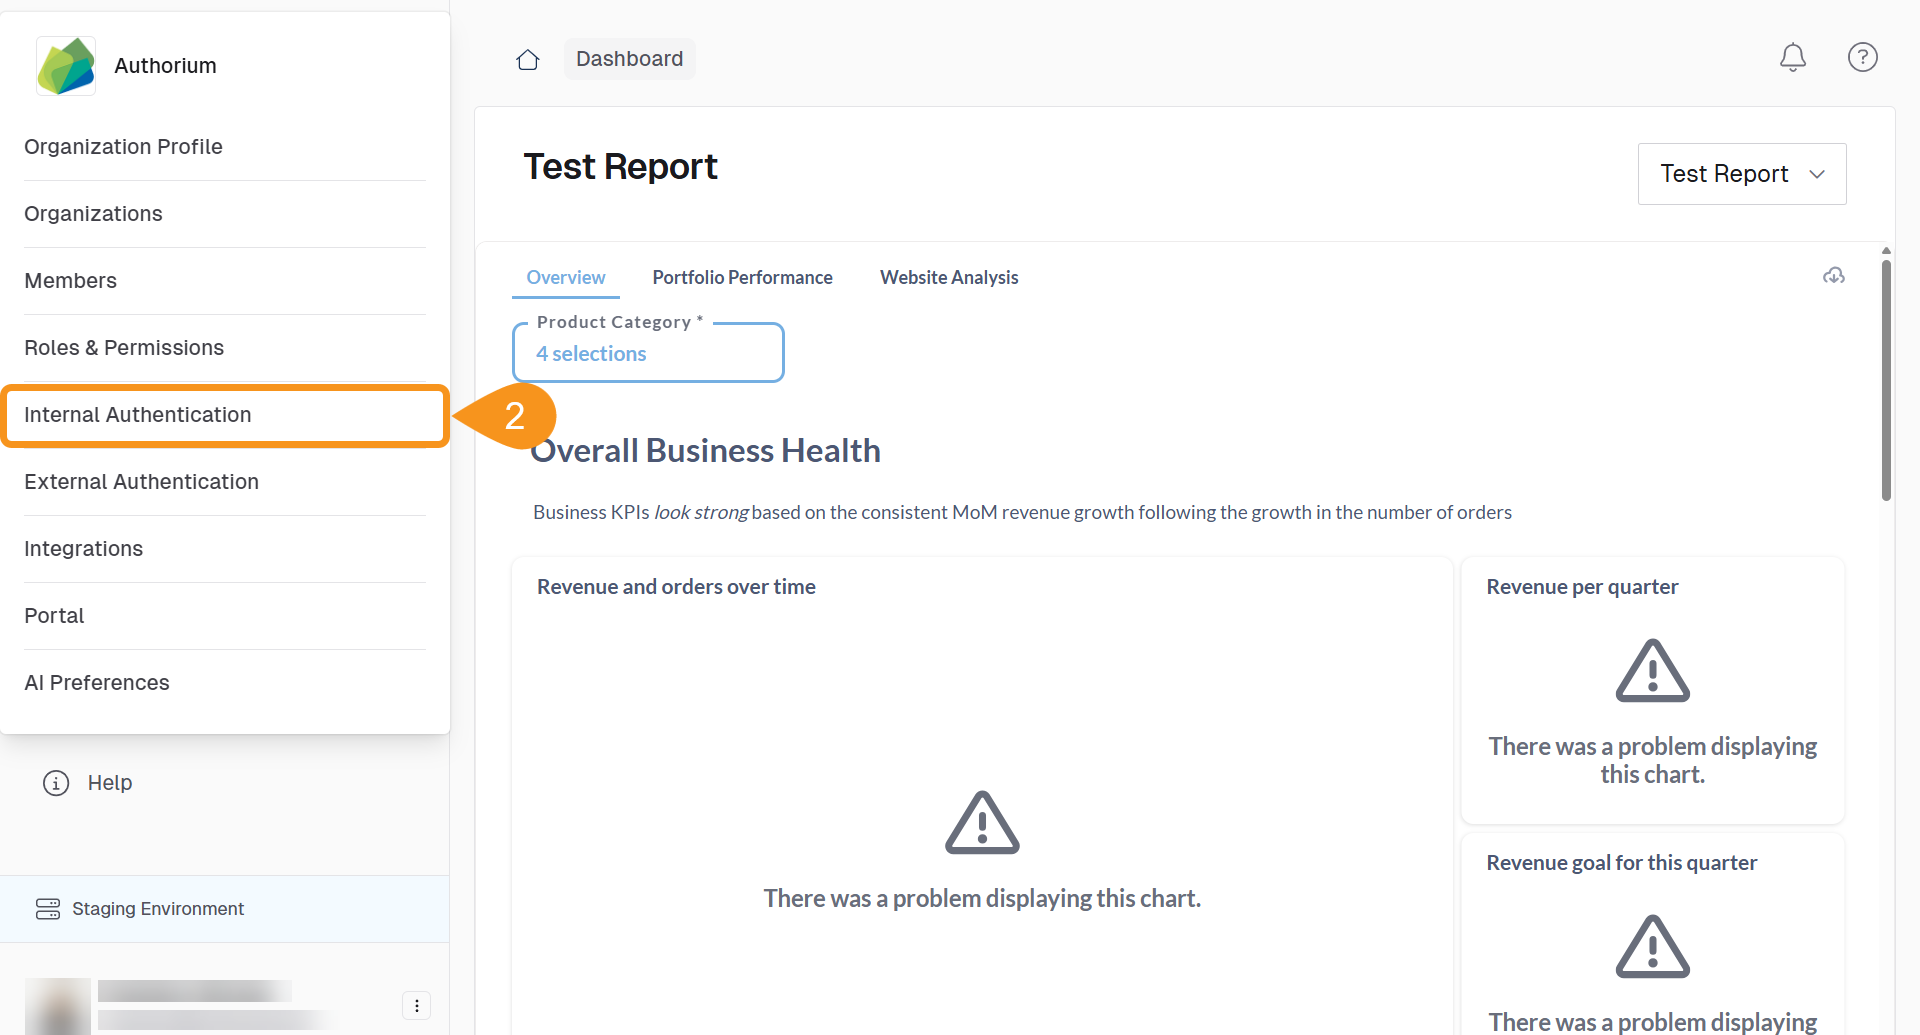The height and width of the screenshot is (1035, 1920).
Task: Open the Integrations page
Action: coord(83,548)
